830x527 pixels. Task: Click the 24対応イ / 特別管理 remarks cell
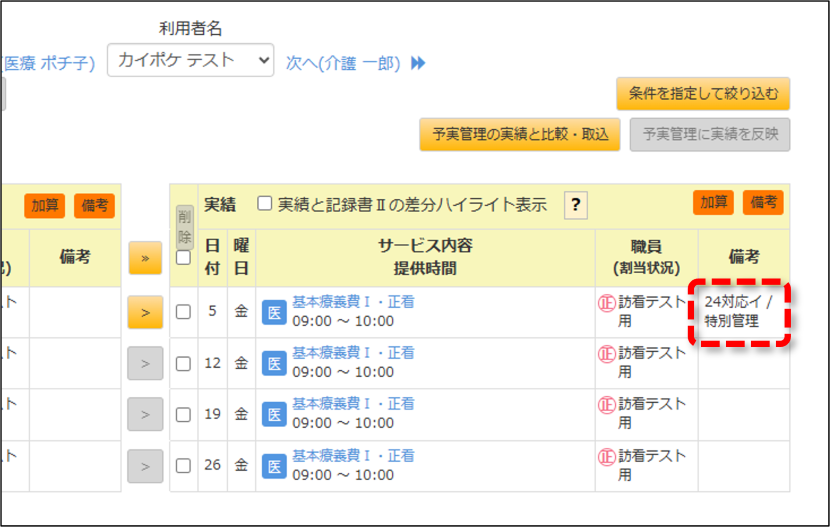click(739, 312)
